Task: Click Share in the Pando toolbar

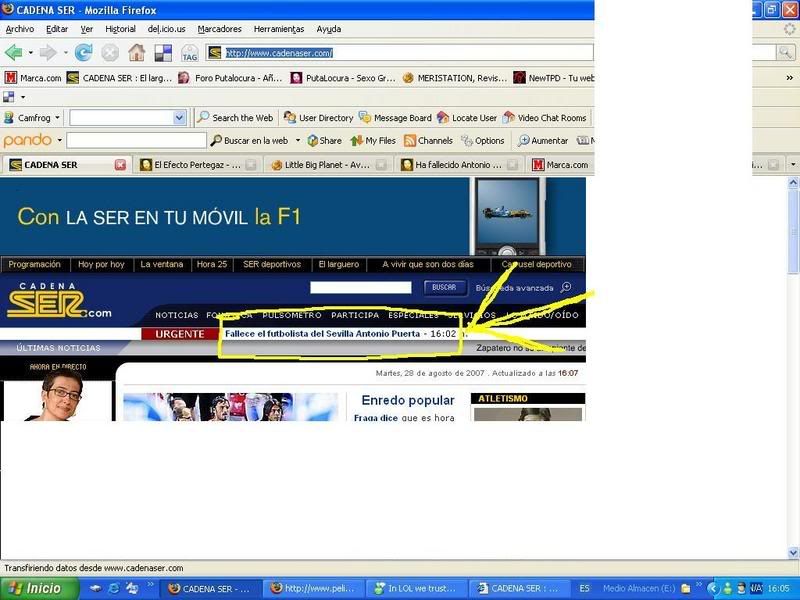Action: pos(324,141)
